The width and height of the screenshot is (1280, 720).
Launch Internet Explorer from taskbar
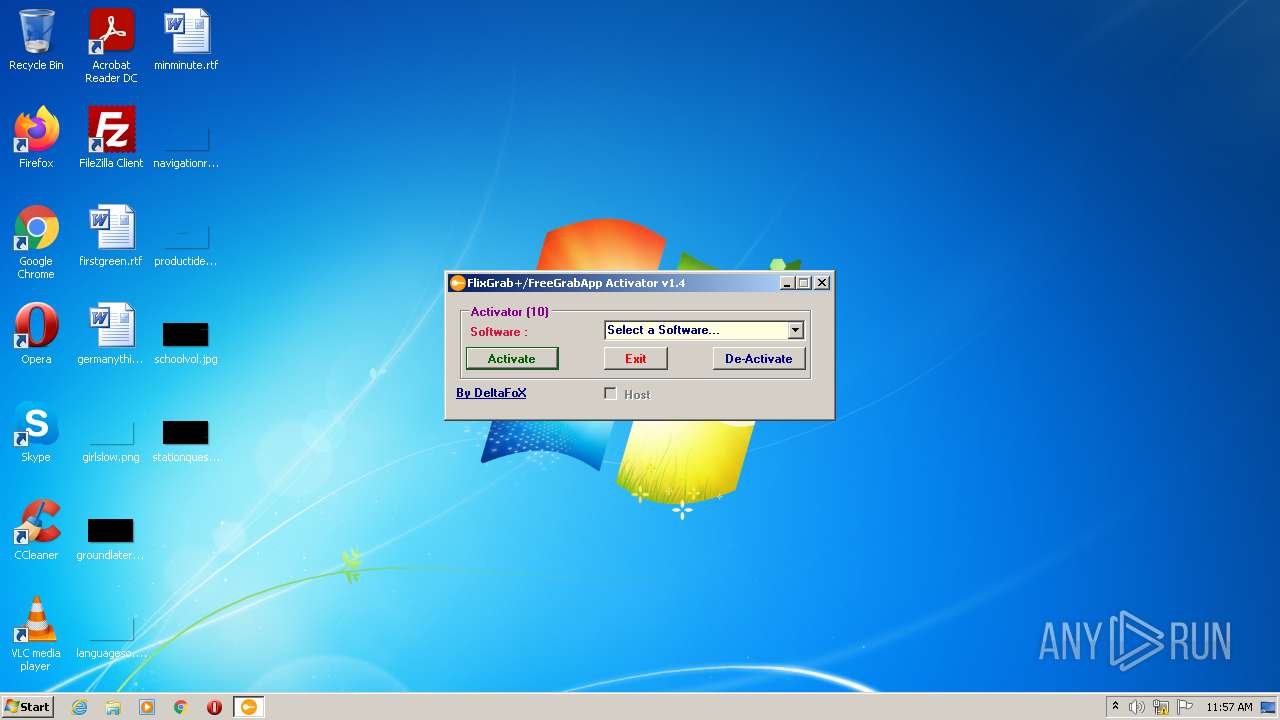click(79, 707)
